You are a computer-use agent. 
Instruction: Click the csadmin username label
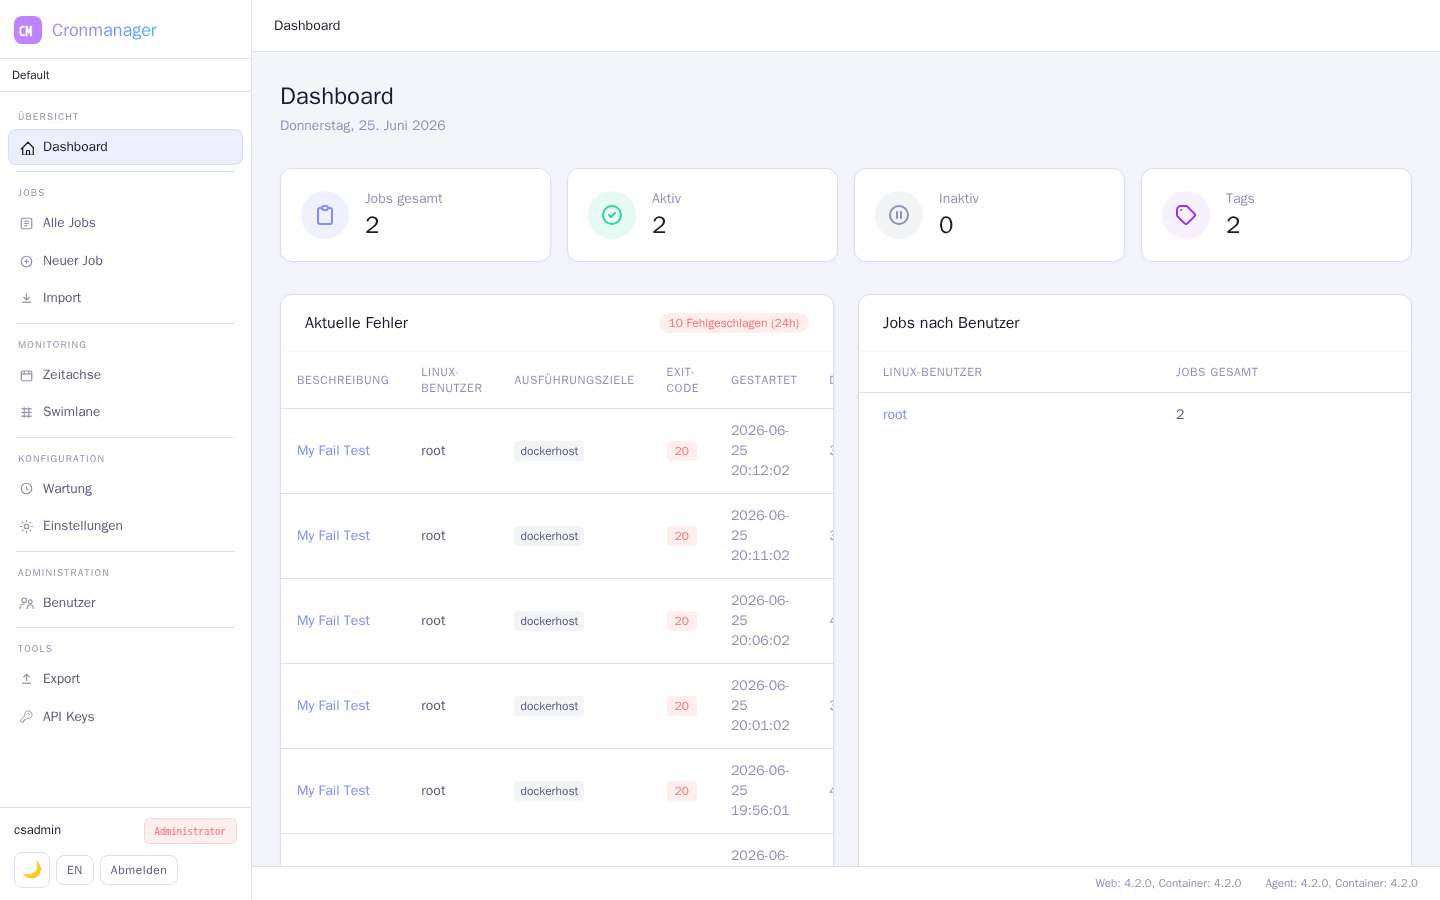click(38, 830)
